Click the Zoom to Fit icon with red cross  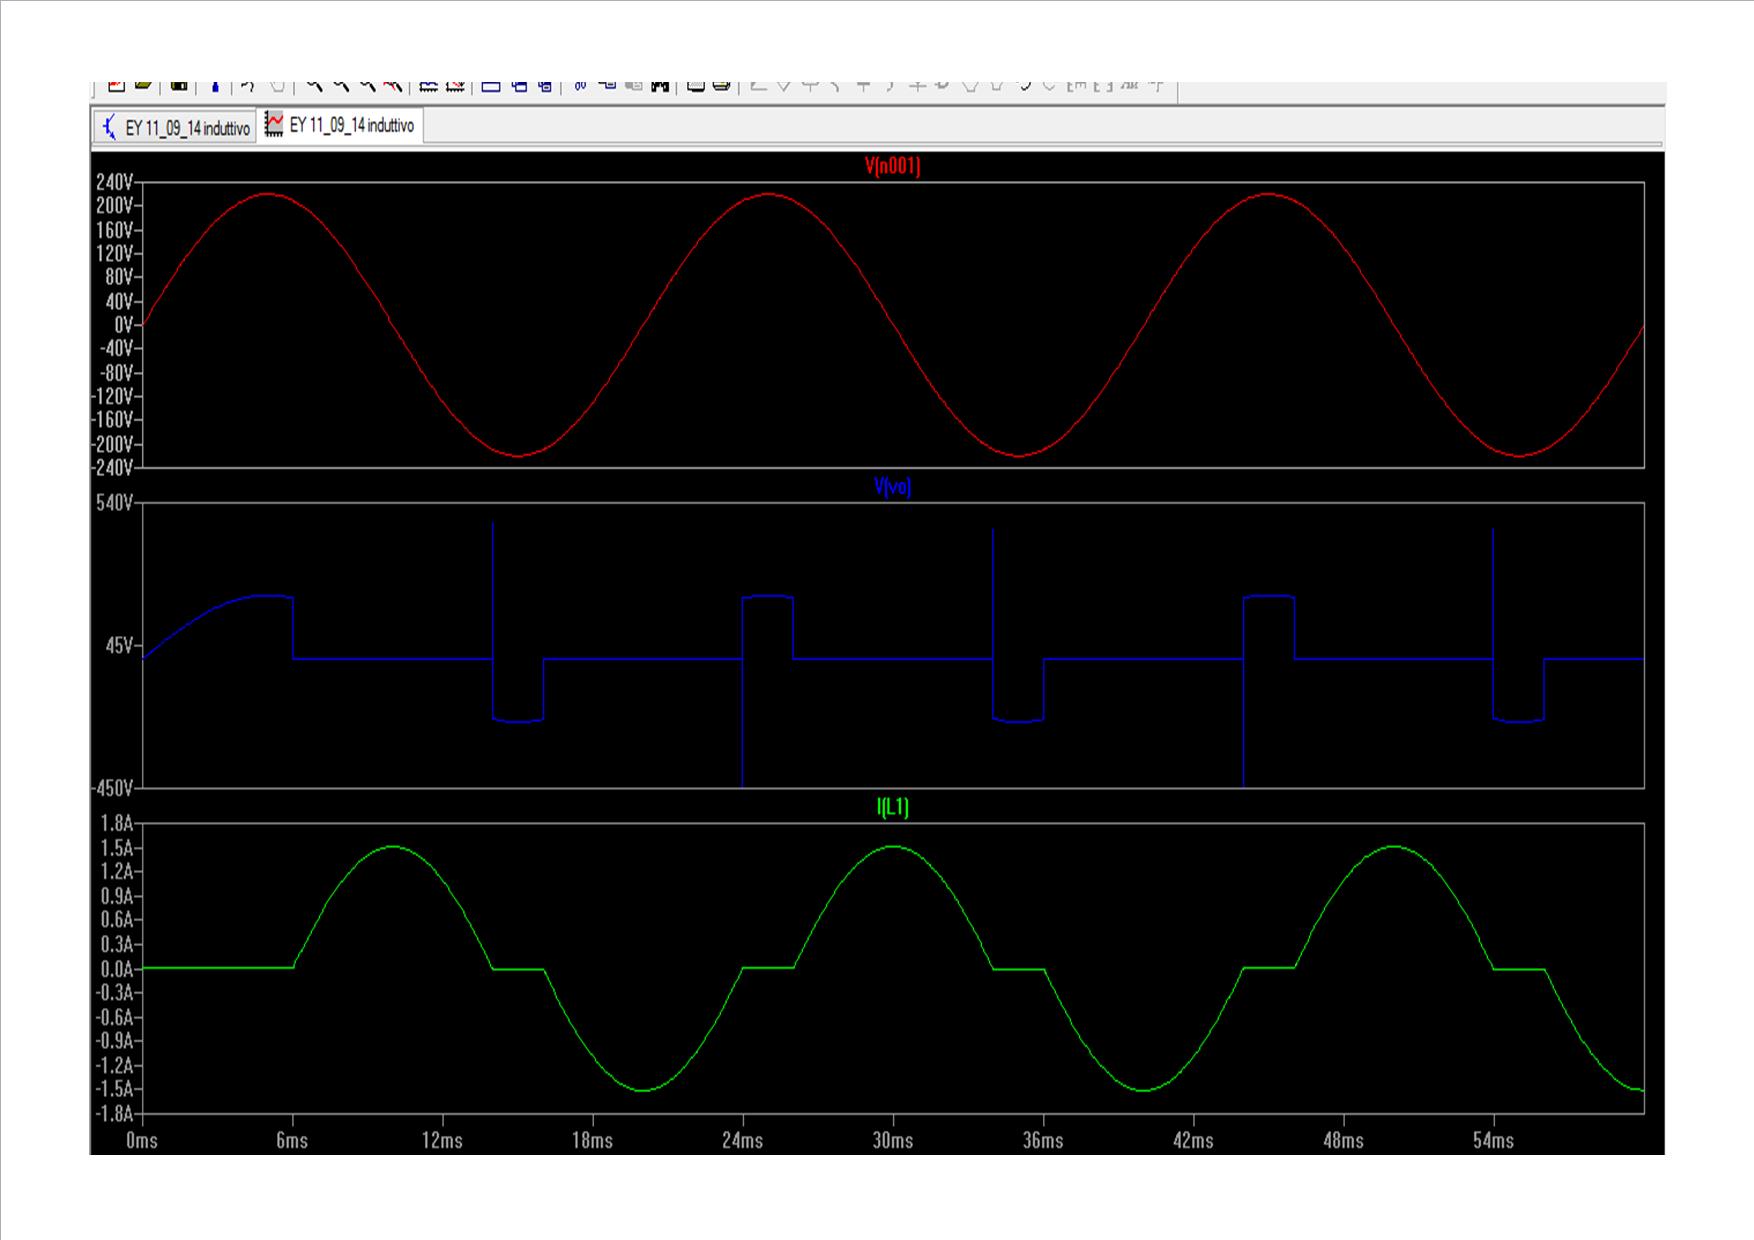394,86
